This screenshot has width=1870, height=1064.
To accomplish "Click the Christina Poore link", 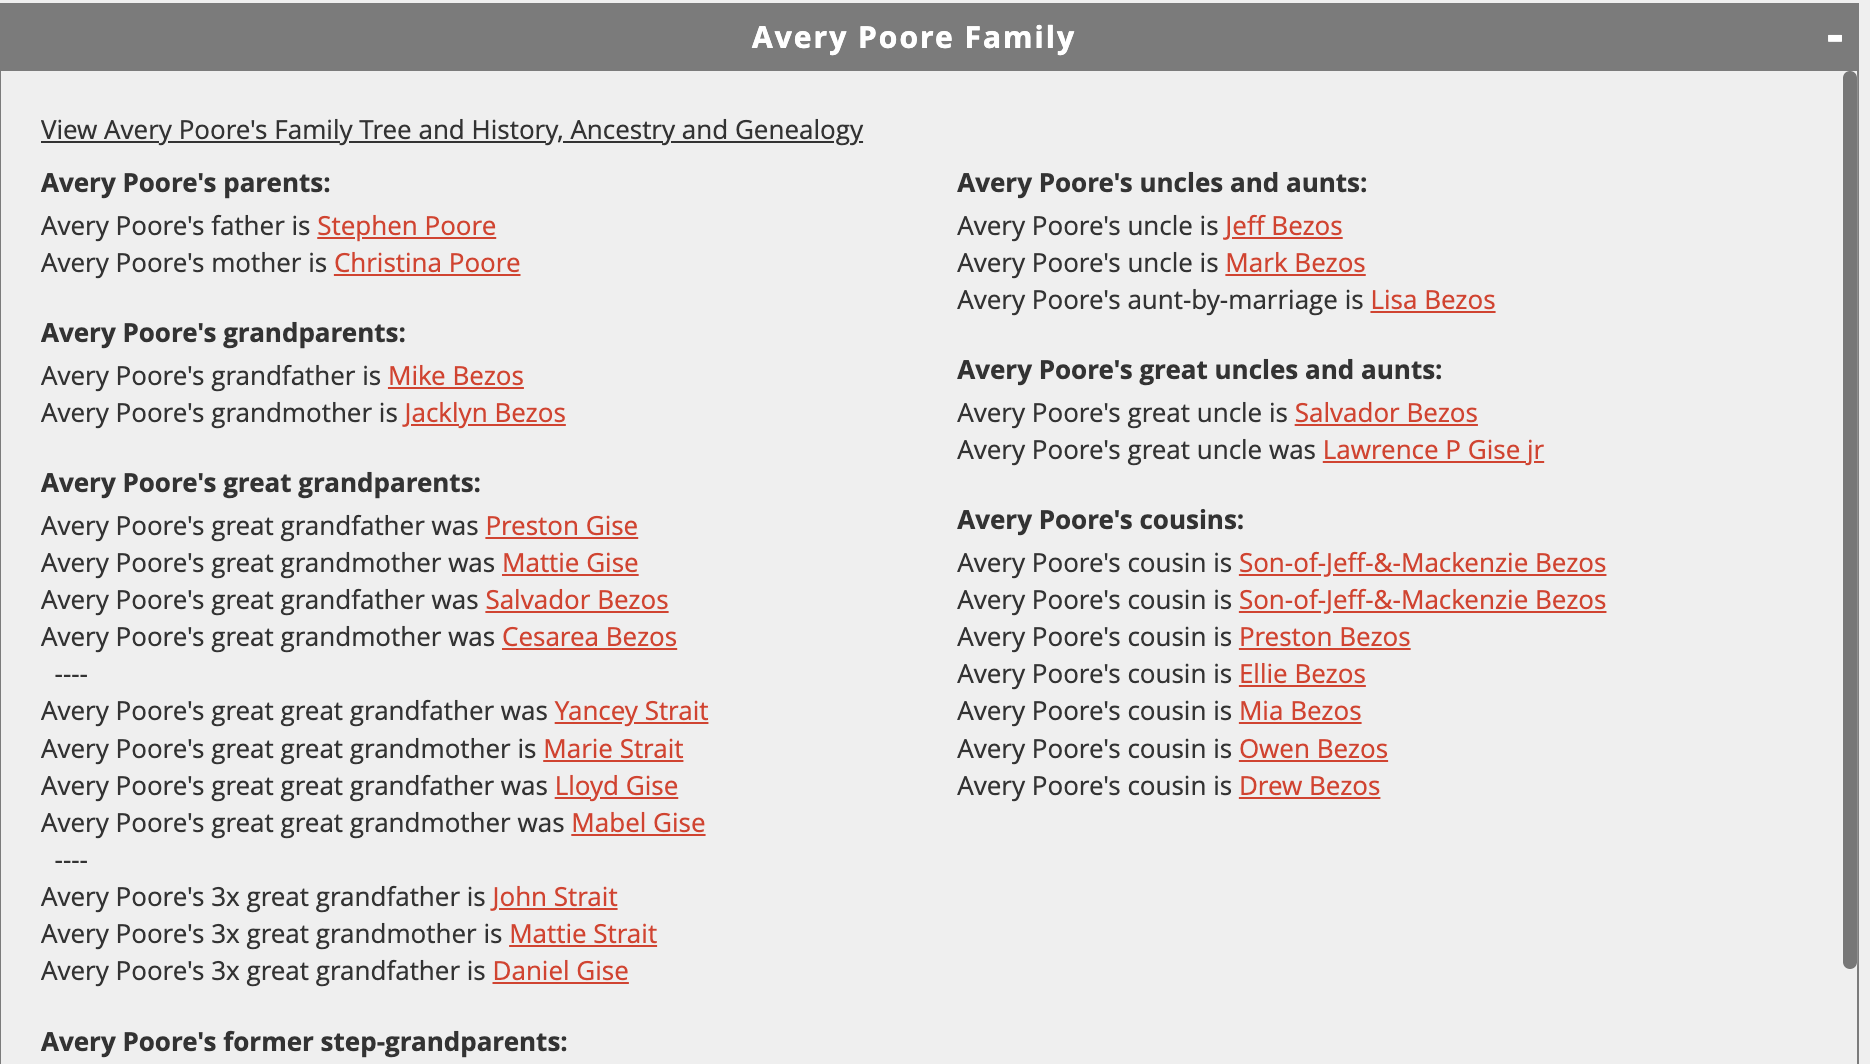I will (426, 263).
